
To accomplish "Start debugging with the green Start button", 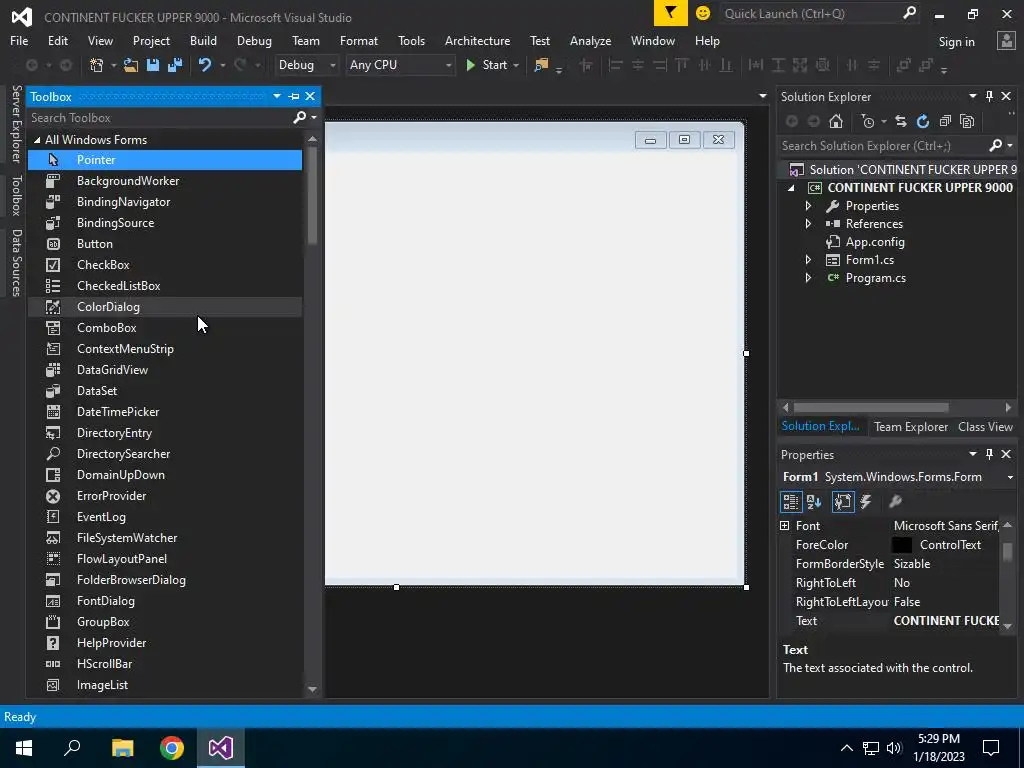I will point(487,65).
